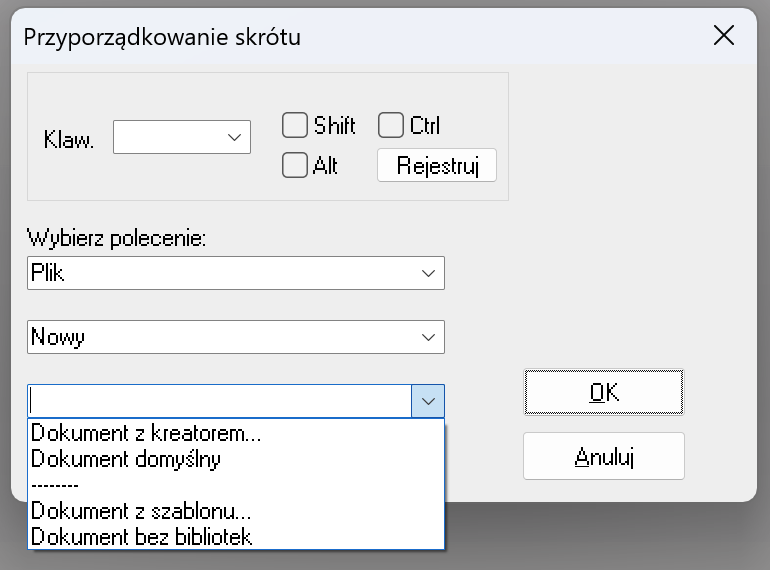Click the Anuluj button
The width and height of the screenshot is (770, 570).
point(604,456)
